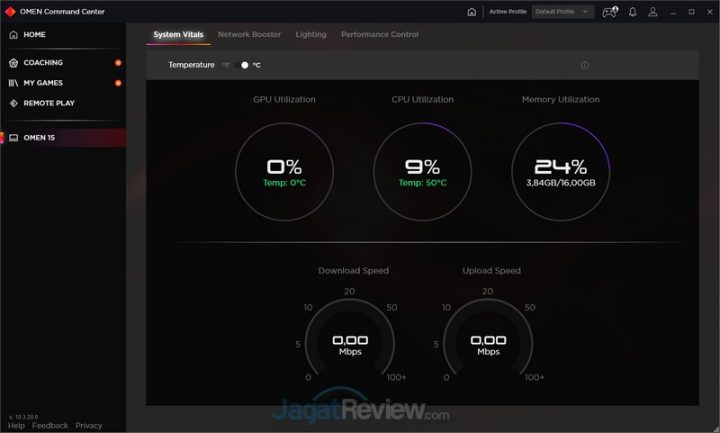Screen dimensions: 720x433
Task: Click the home icon in the title bar
Action: pyautogui.click(x=472, y=12)
